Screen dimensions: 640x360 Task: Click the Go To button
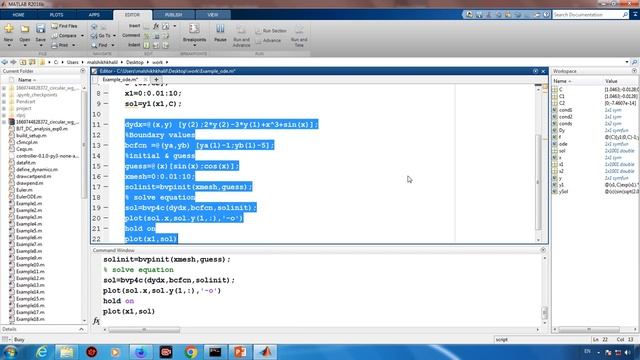point(101,36)
